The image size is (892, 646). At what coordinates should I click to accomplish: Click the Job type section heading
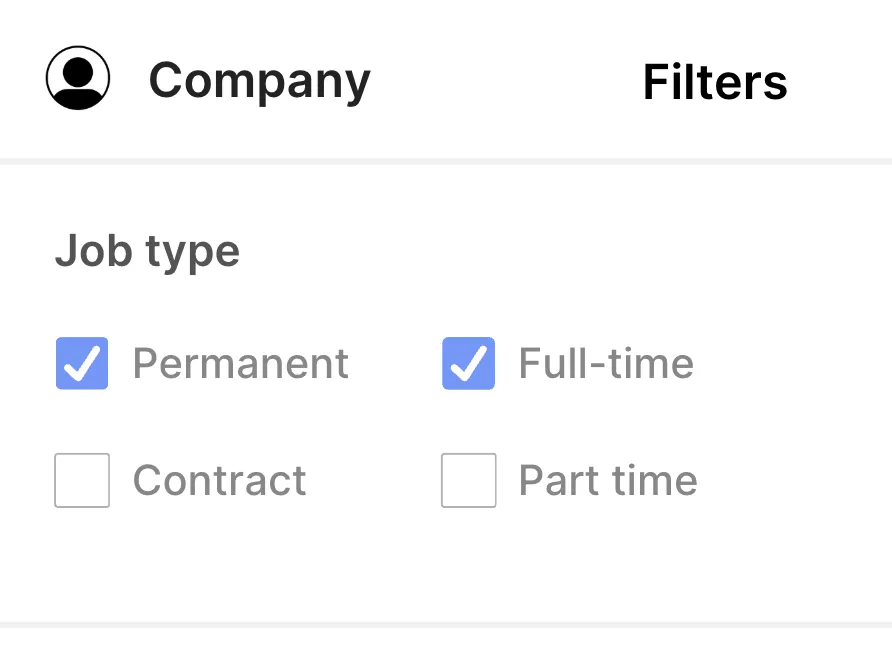pyautogui.click(x=147, y=250)
